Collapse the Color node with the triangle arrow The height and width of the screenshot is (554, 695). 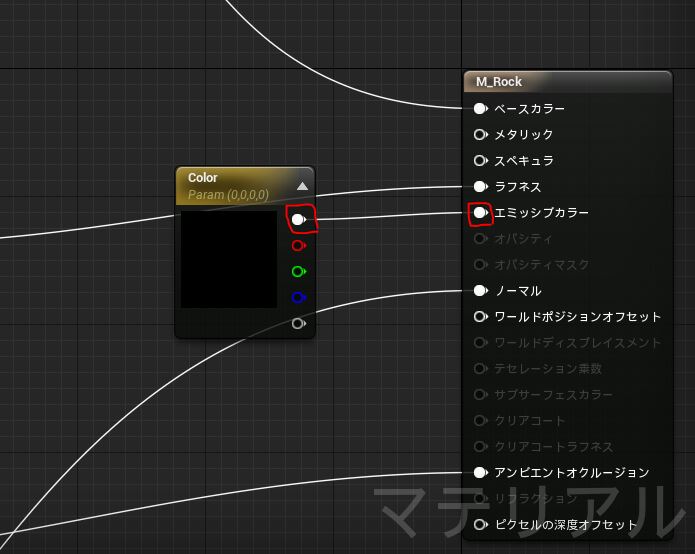302,186
